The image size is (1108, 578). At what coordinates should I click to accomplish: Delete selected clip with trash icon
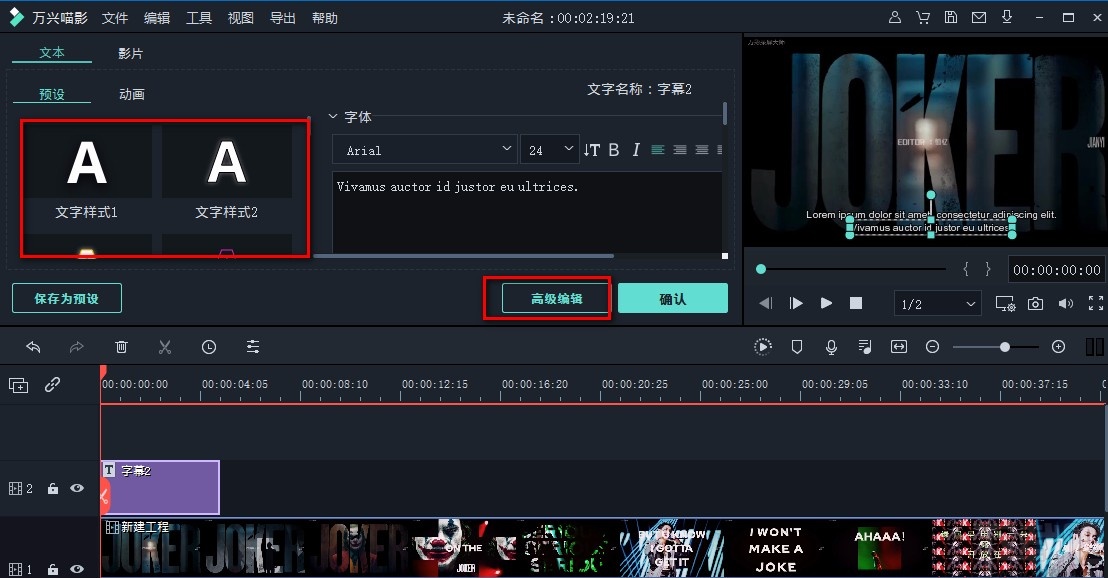click(x=121, y=346)
